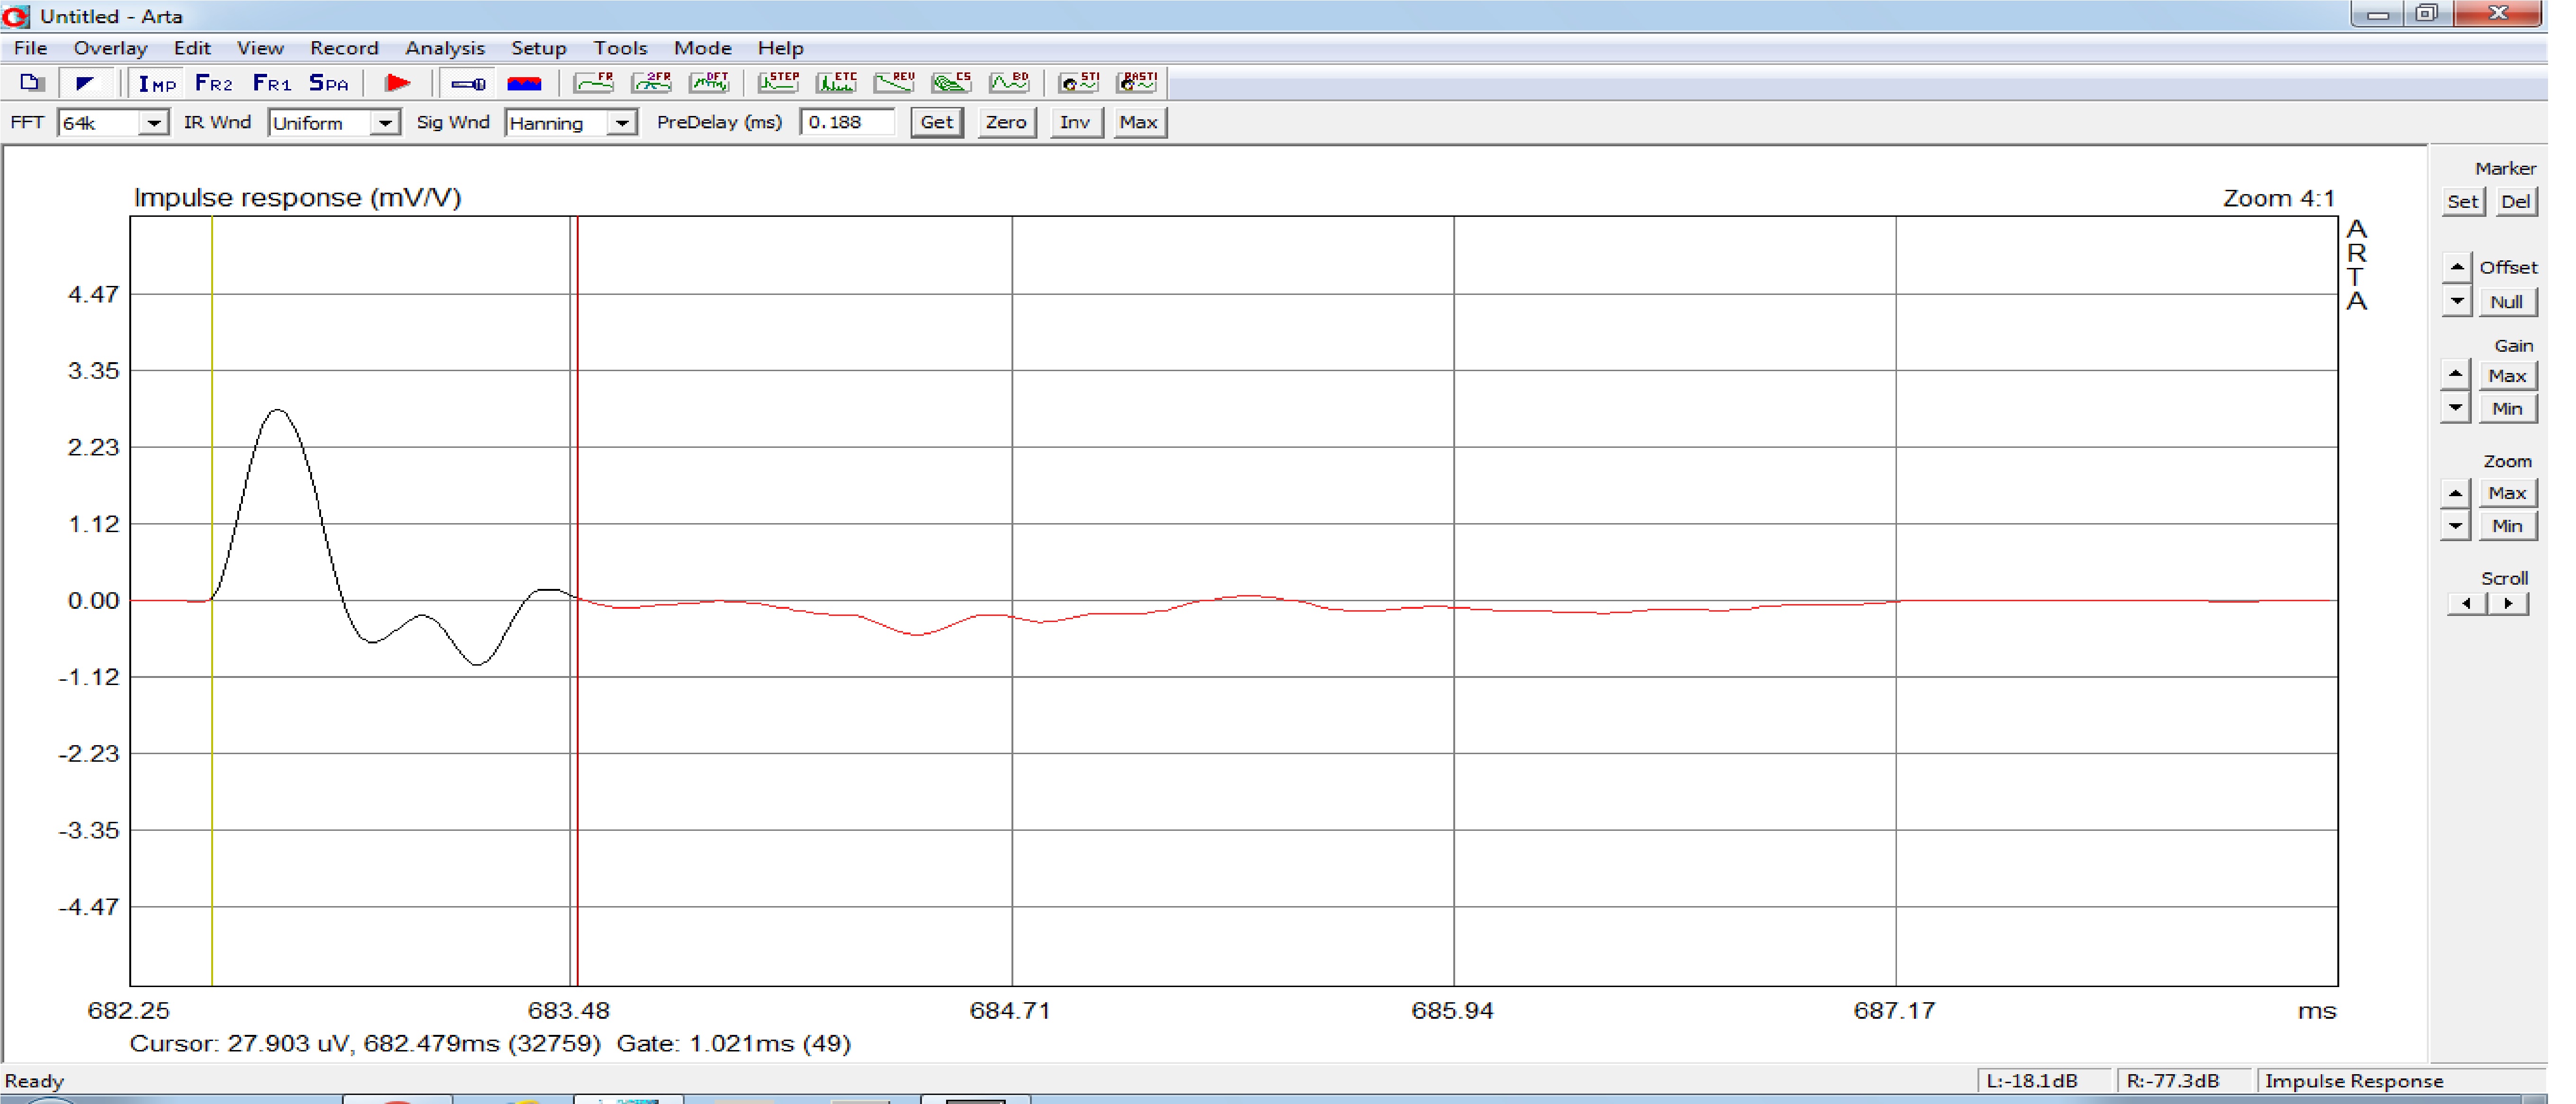Open the Analysis menu
The width and height of the screenshot is (2576, 1104).
tap(444, 48)
